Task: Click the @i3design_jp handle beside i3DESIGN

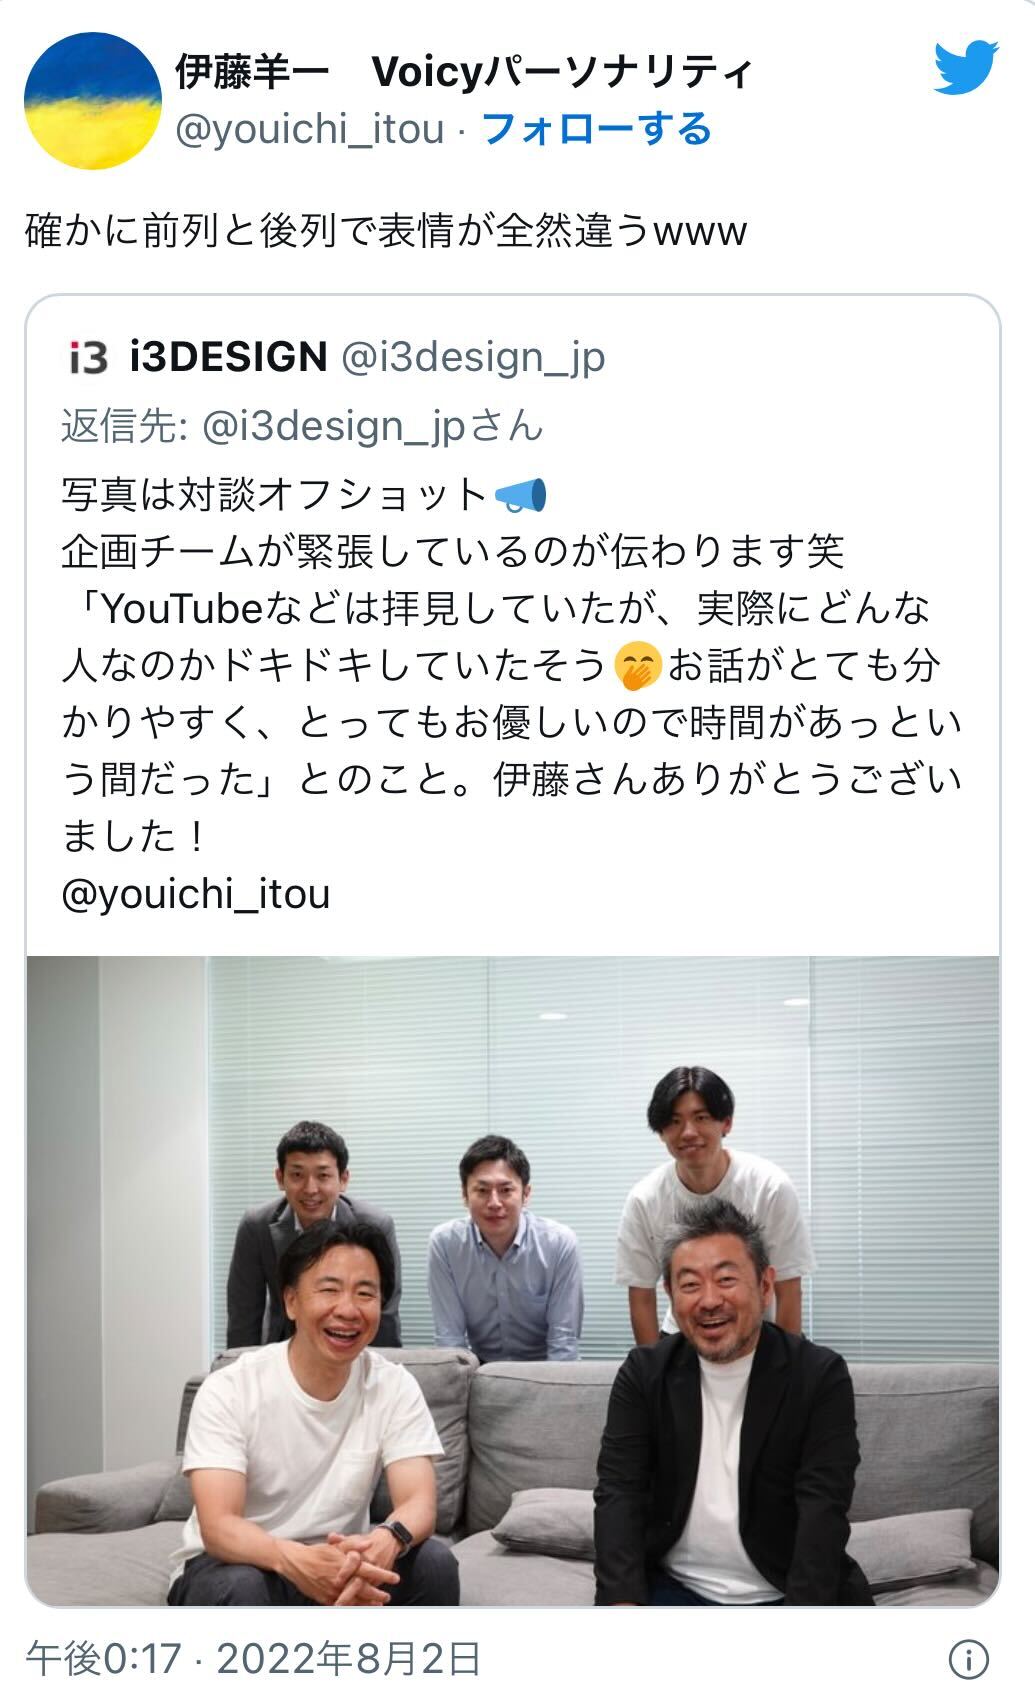Action: (473, 358)
